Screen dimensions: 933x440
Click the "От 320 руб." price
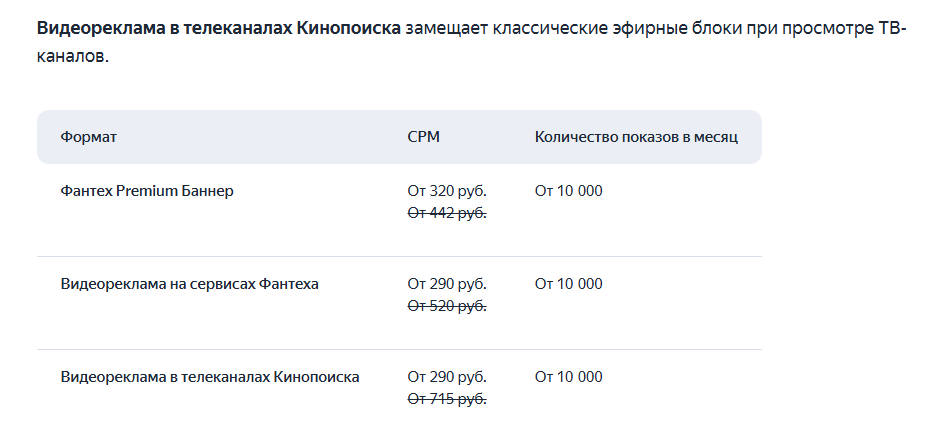point(447,191)
